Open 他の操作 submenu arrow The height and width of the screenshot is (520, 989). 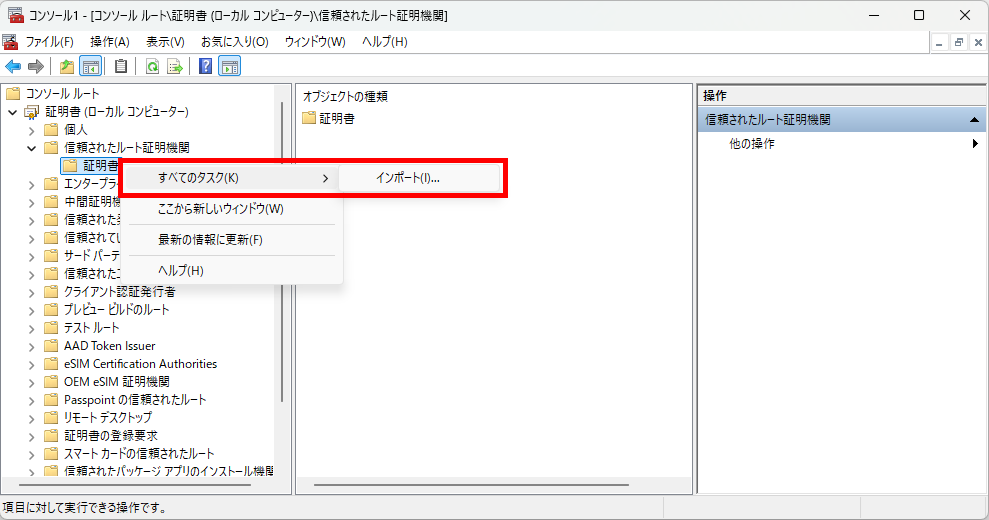975,143
